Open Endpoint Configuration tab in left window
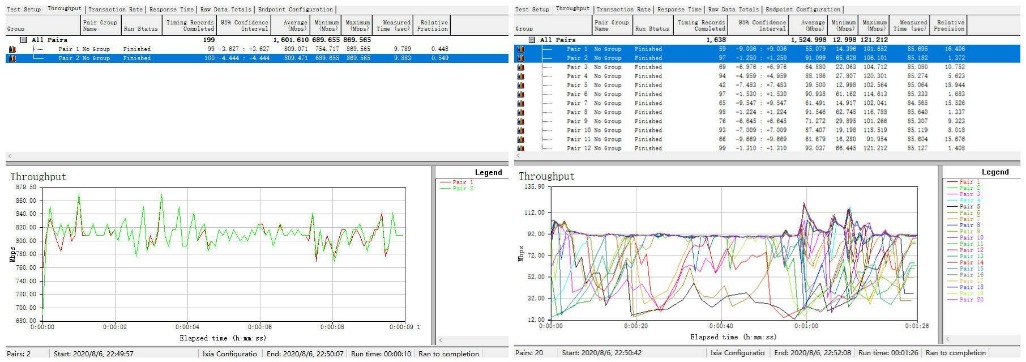The image size is (1026, 362). tap(295, 10)
